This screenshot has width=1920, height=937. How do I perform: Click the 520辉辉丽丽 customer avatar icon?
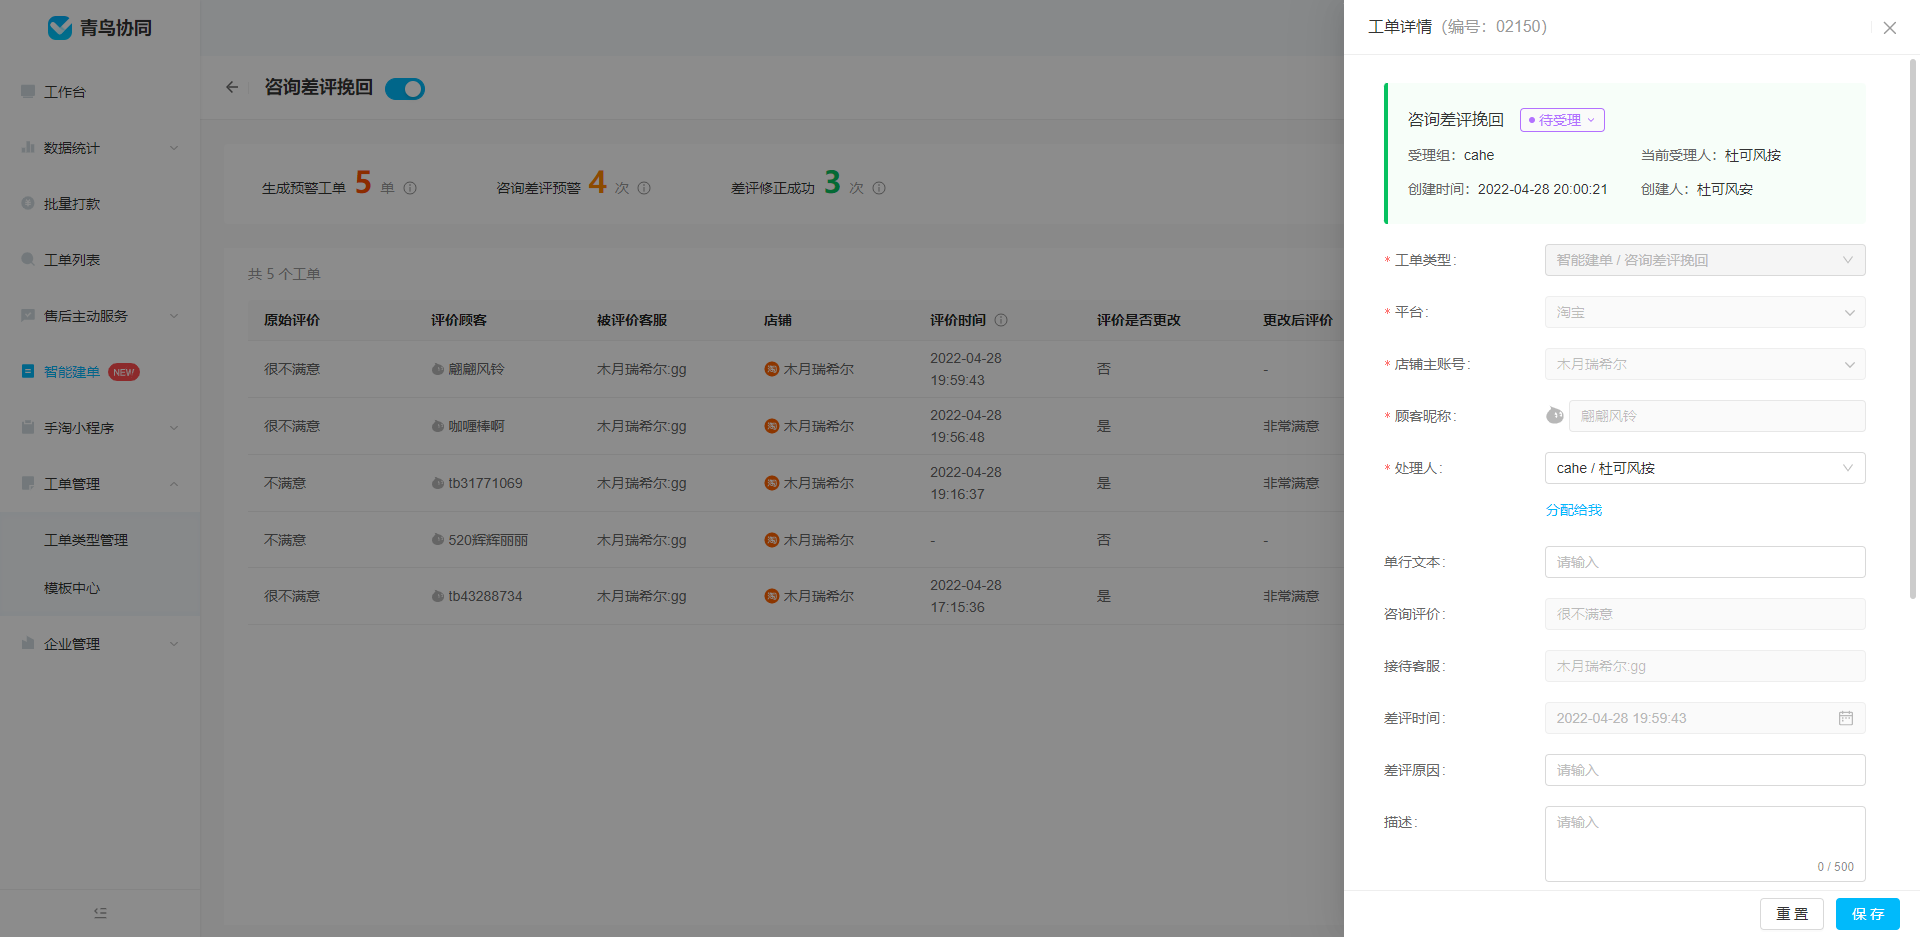pos(438,540)
